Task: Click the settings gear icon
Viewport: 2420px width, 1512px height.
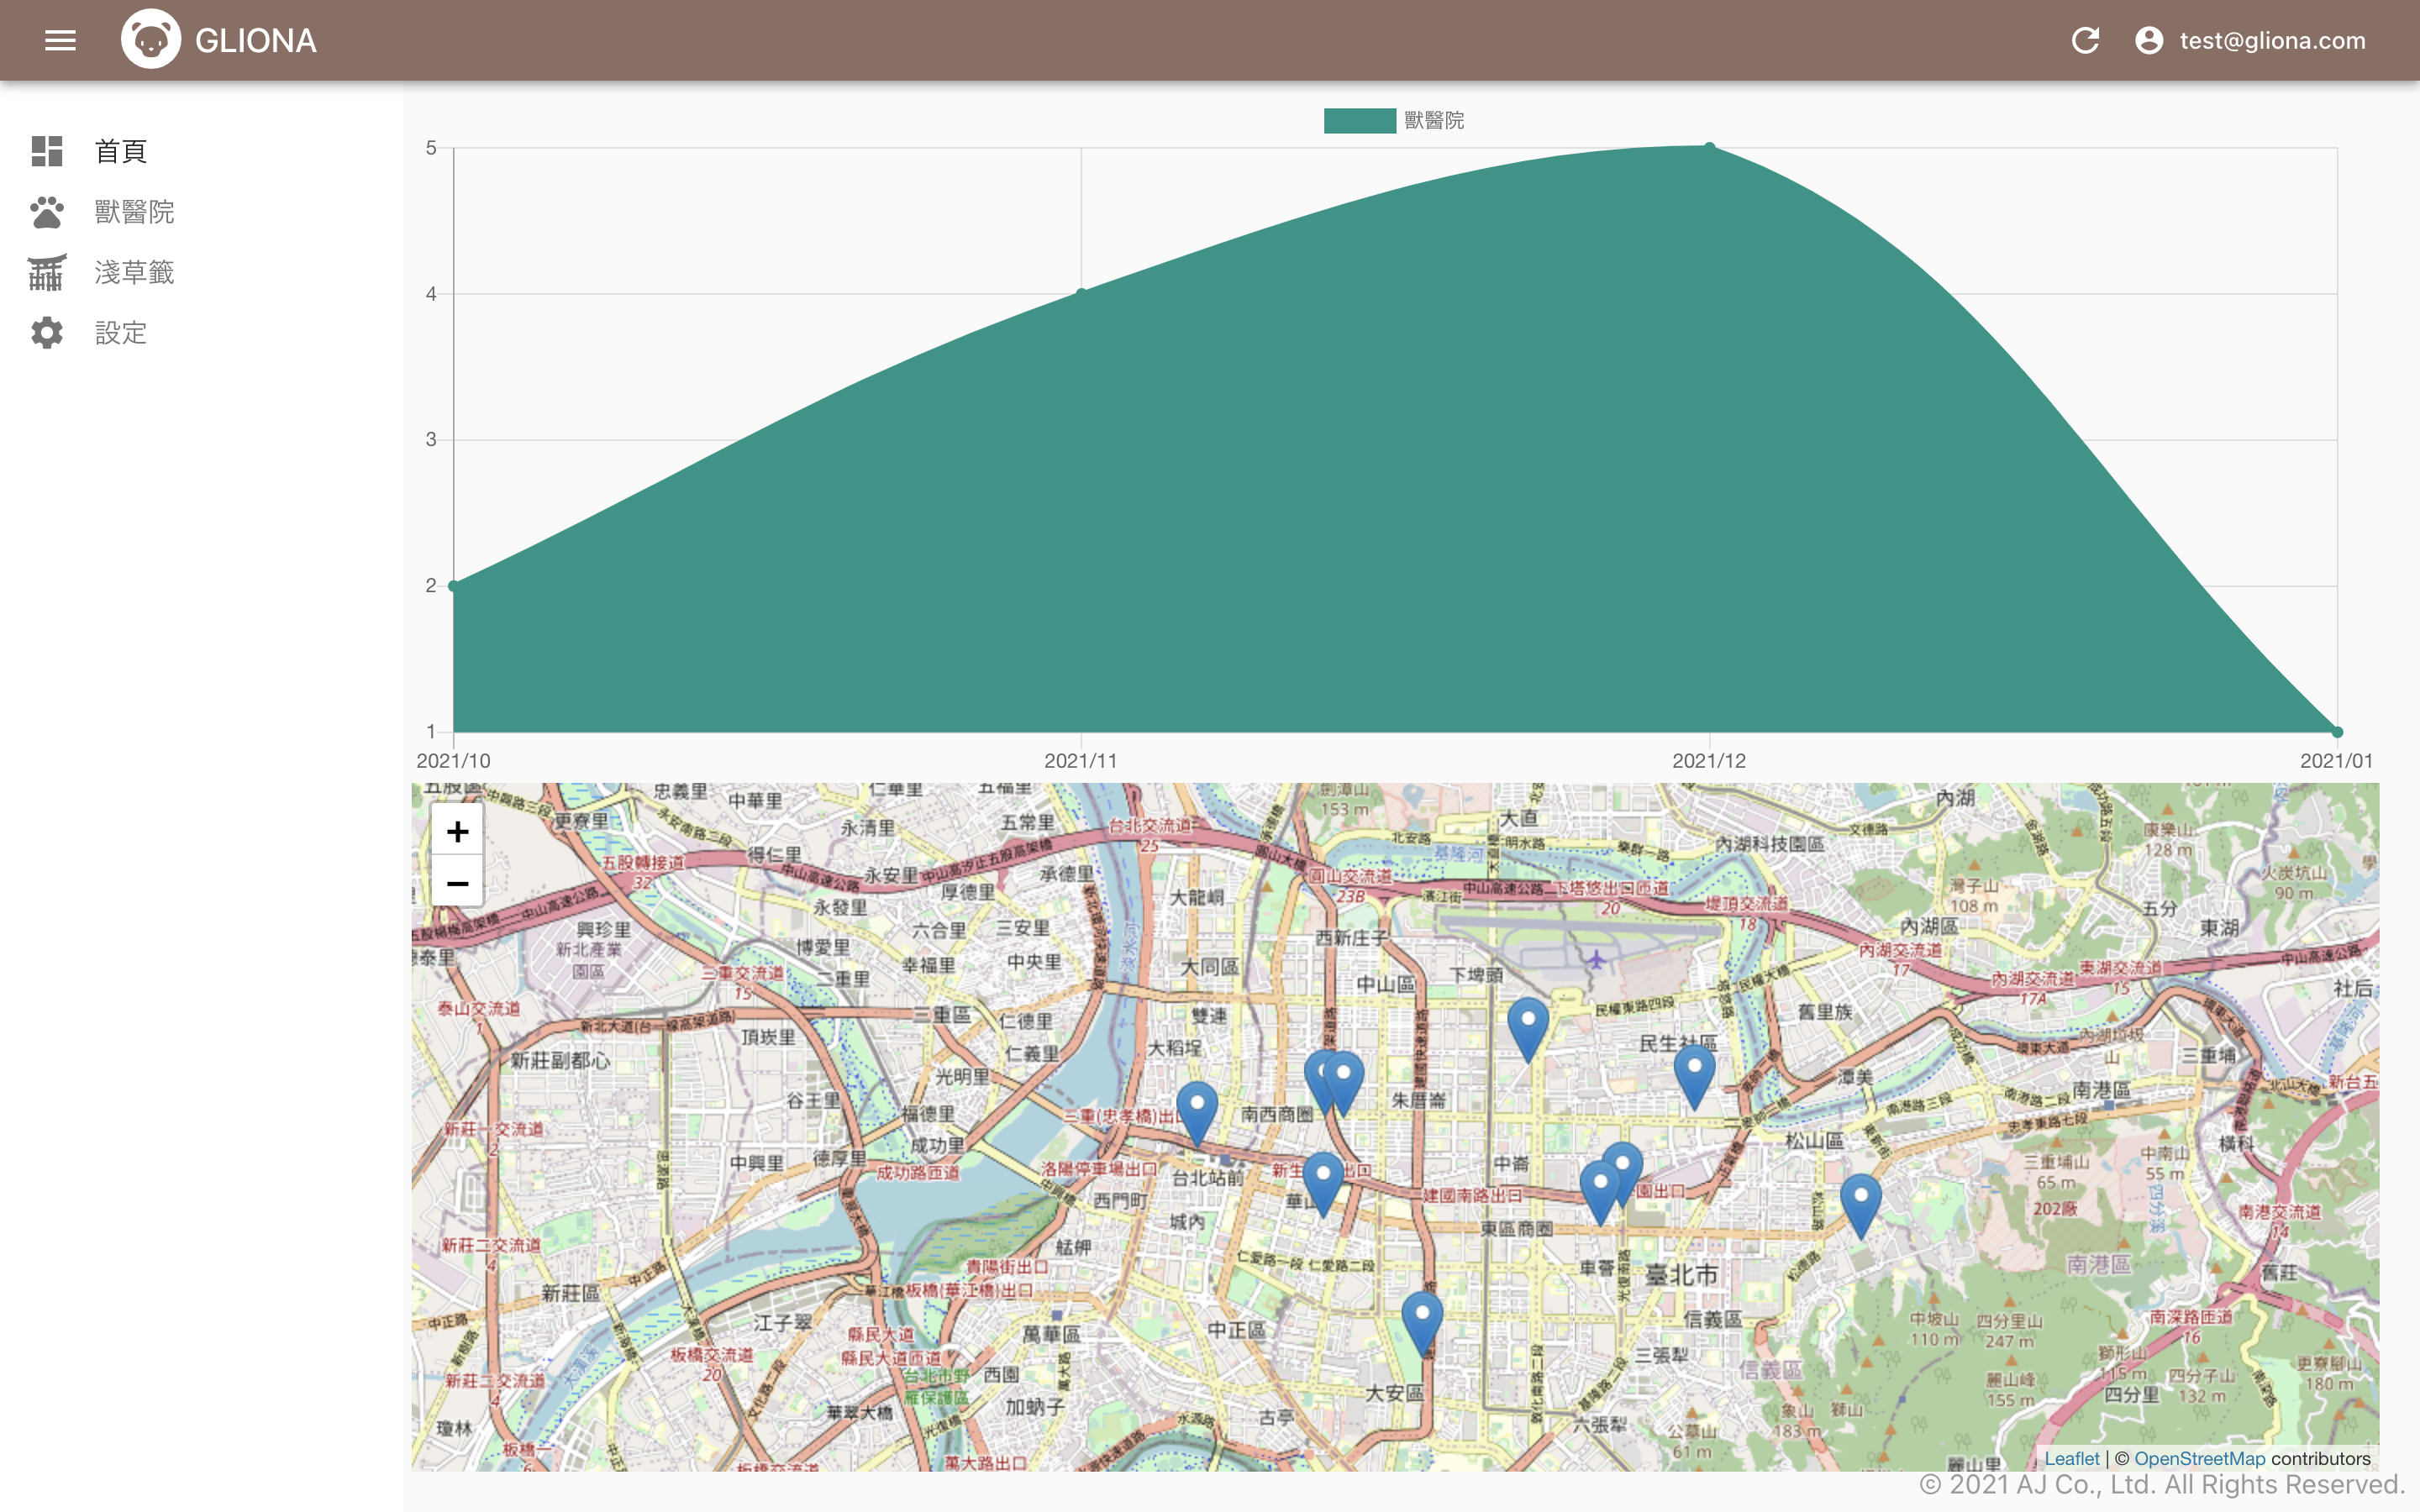Action: click(x=47, y=333)
